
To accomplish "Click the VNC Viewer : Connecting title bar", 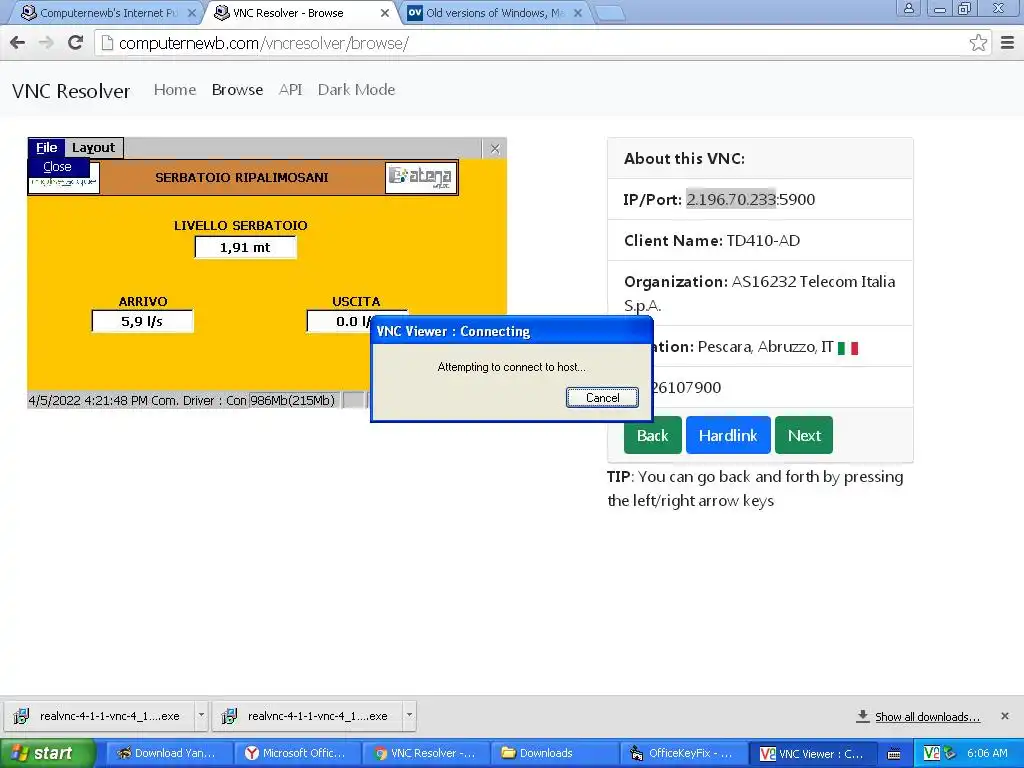I will pos(511,331).
